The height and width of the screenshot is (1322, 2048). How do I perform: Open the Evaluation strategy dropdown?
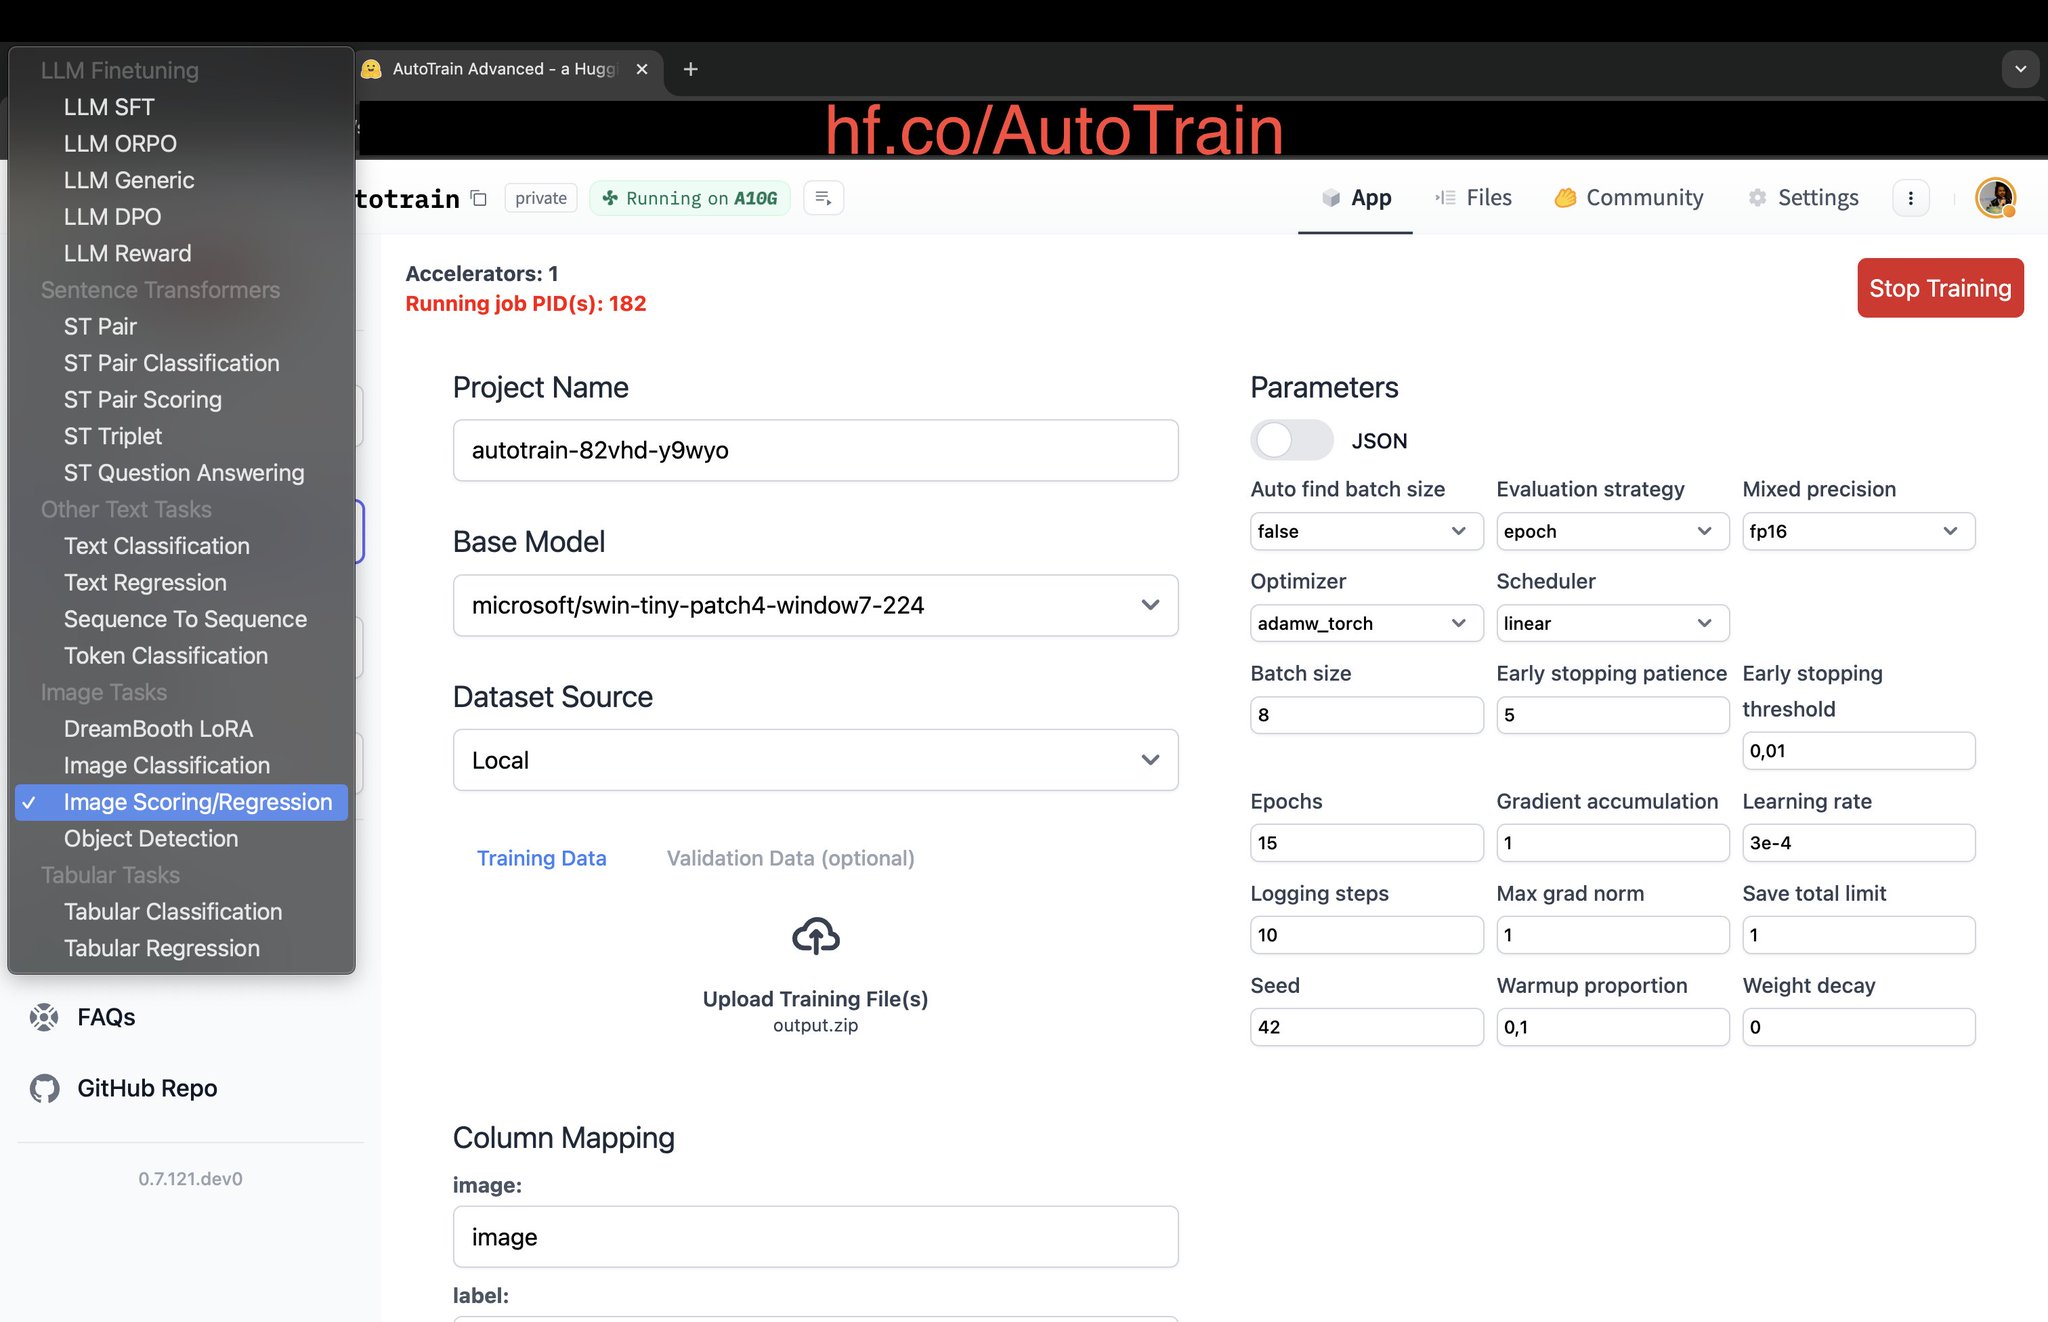[x=1612, y=531]
